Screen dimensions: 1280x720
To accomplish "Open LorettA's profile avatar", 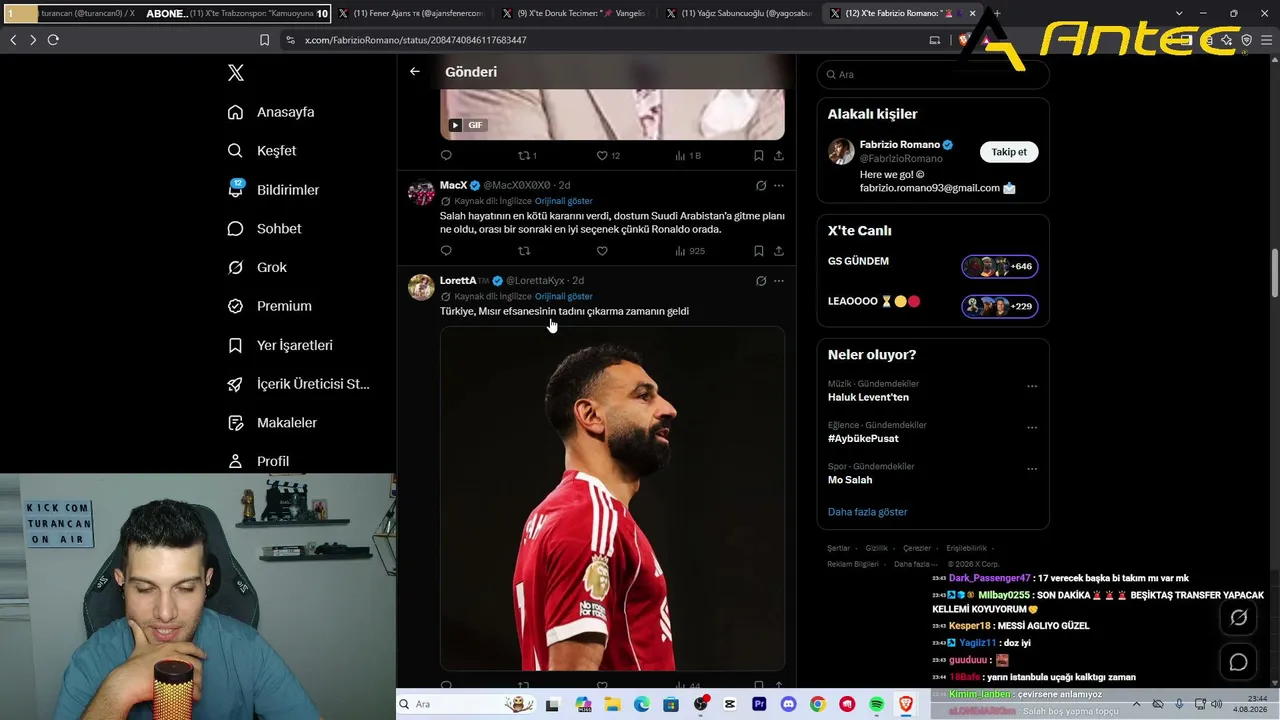I will pyautogui.click(x=421, y=288).
